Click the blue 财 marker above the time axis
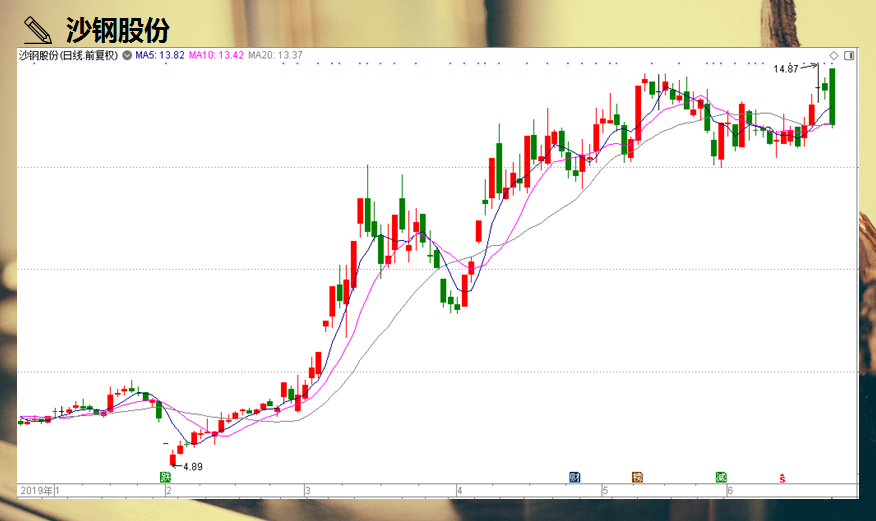The height and width of the screenshot is (521, 876). pyautogui.click(x=574, y=477)
